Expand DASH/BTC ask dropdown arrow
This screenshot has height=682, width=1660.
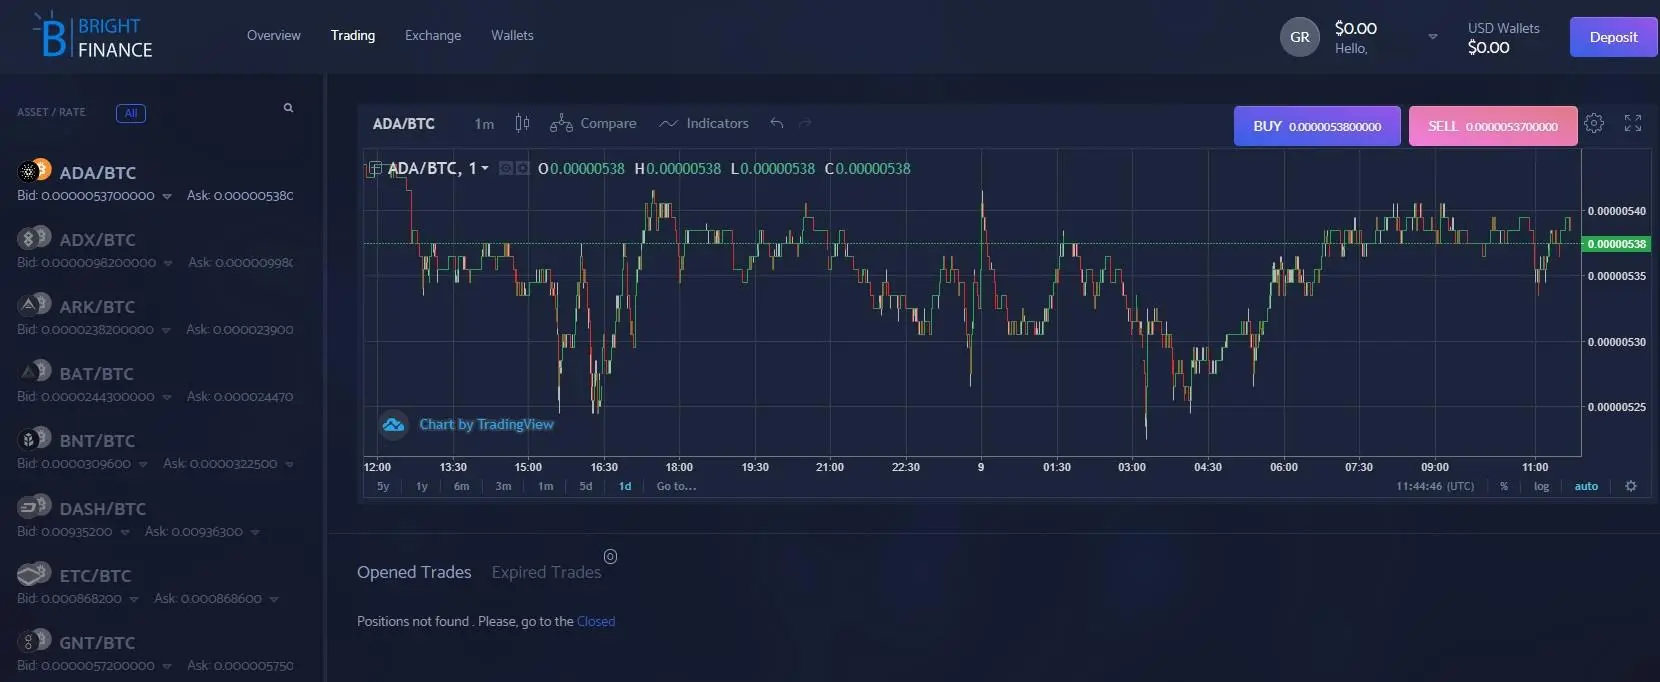pyautogui.click(x=255, y=532)
